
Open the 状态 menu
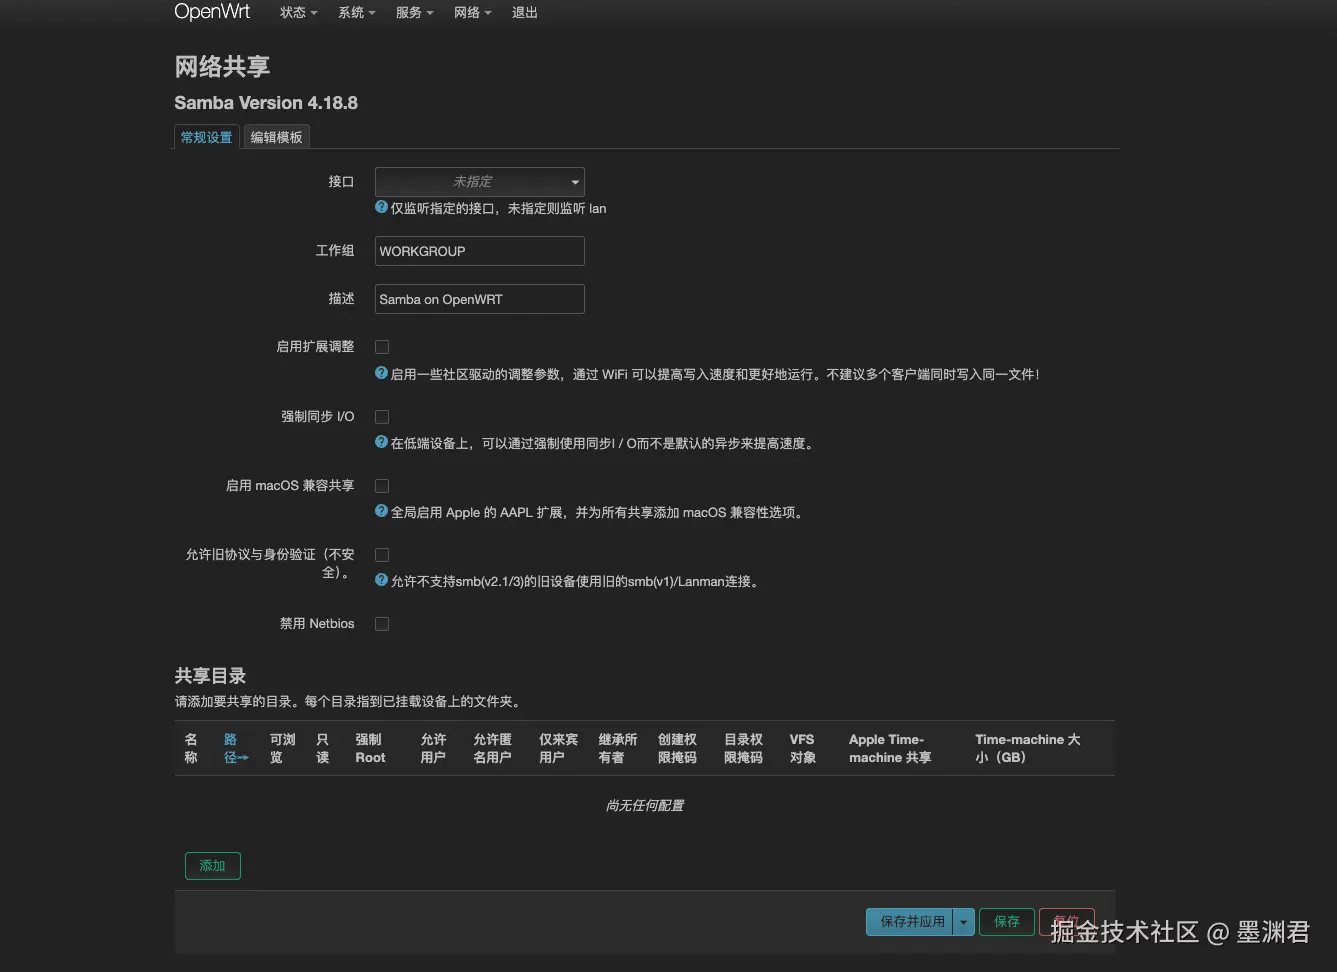(x=298, y=13)
